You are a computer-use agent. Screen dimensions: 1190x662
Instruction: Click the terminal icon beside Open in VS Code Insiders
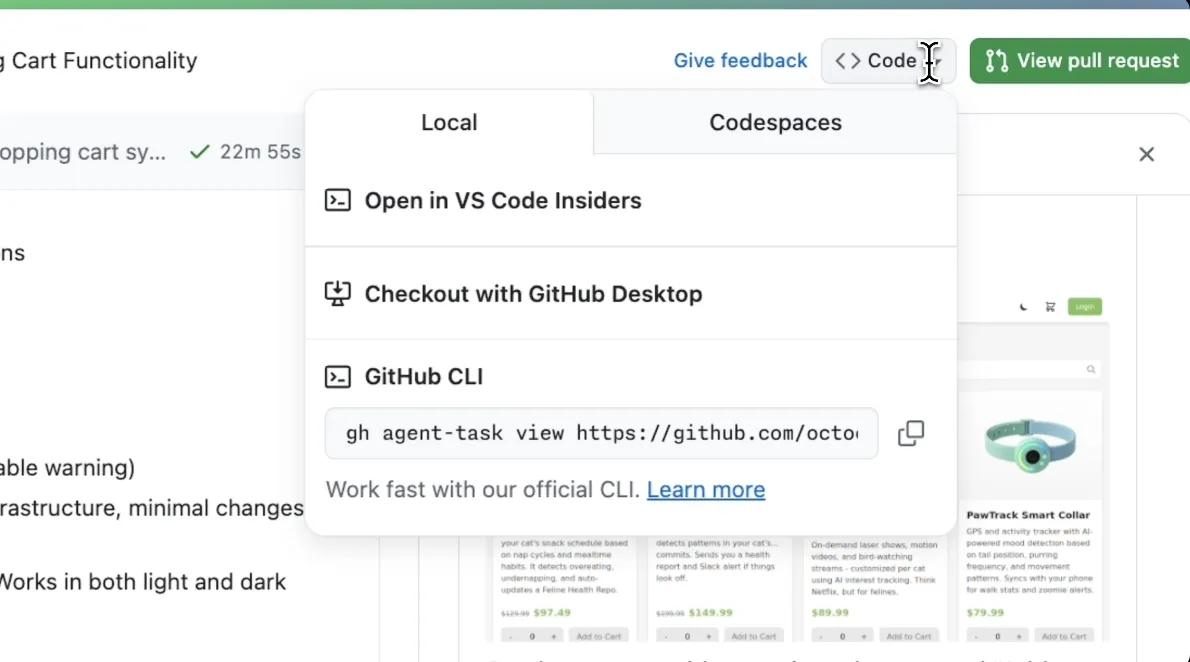coord(338,201)
